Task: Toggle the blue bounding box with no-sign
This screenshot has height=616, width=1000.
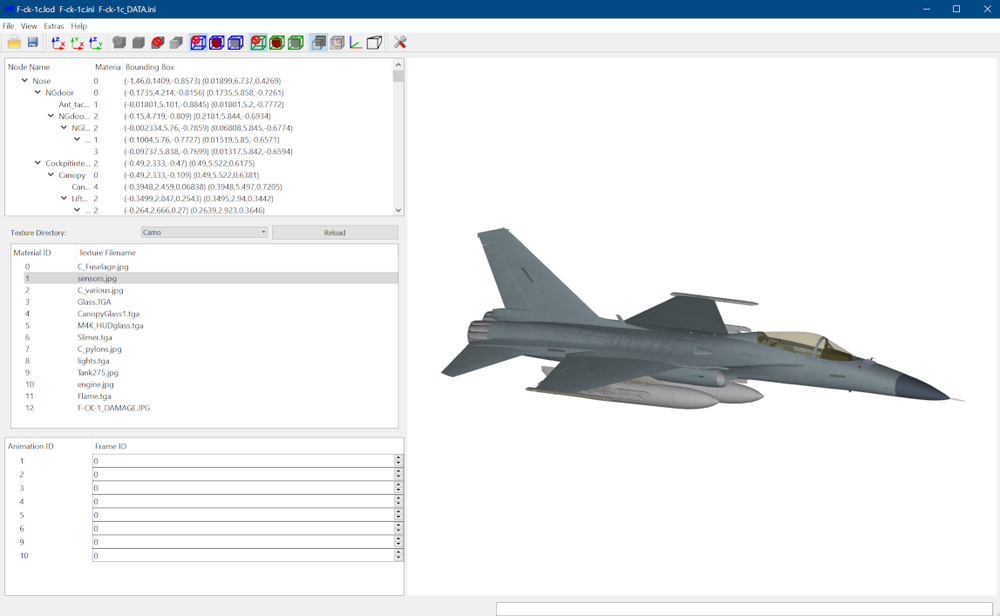Action: (198, 43)
